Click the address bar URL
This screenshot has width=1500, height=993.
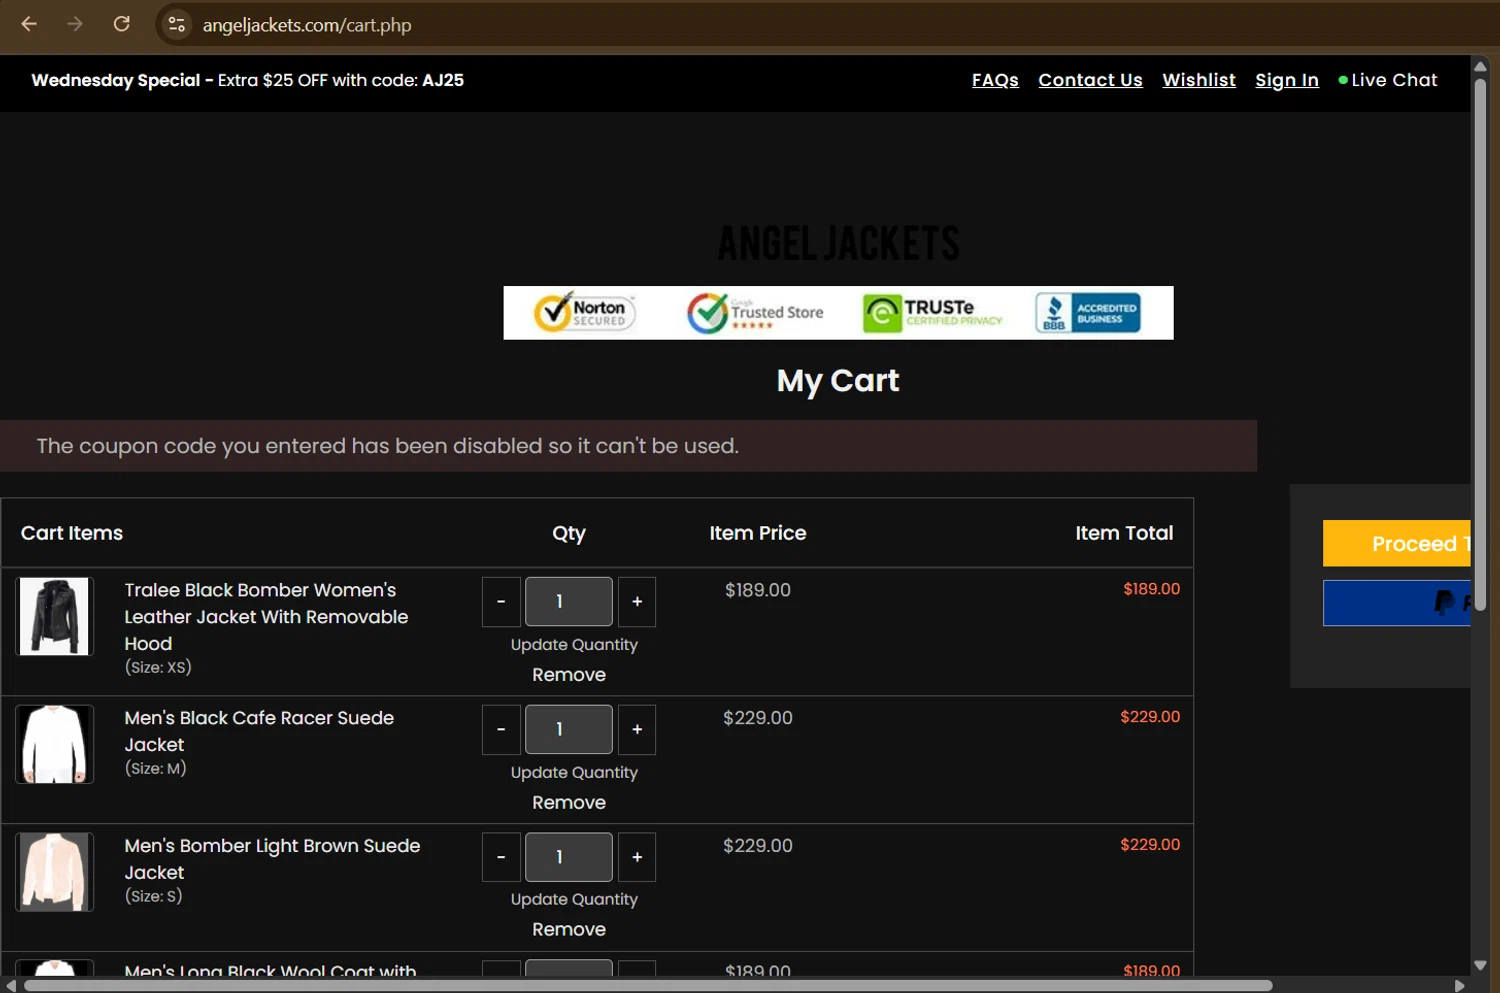(x=307, y=25)
